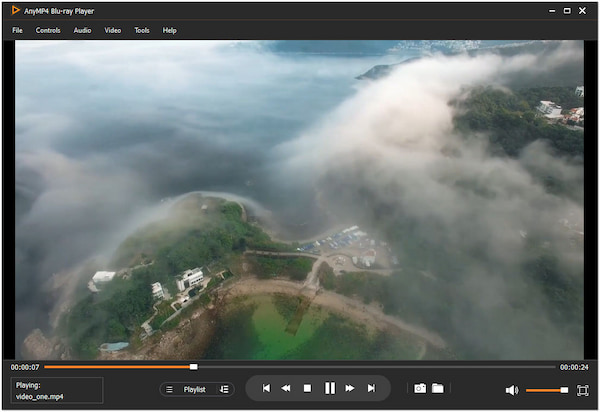Viewport: 600px width, 412px height.
Task: Open the Controls menu
Action: pos(48,30)
